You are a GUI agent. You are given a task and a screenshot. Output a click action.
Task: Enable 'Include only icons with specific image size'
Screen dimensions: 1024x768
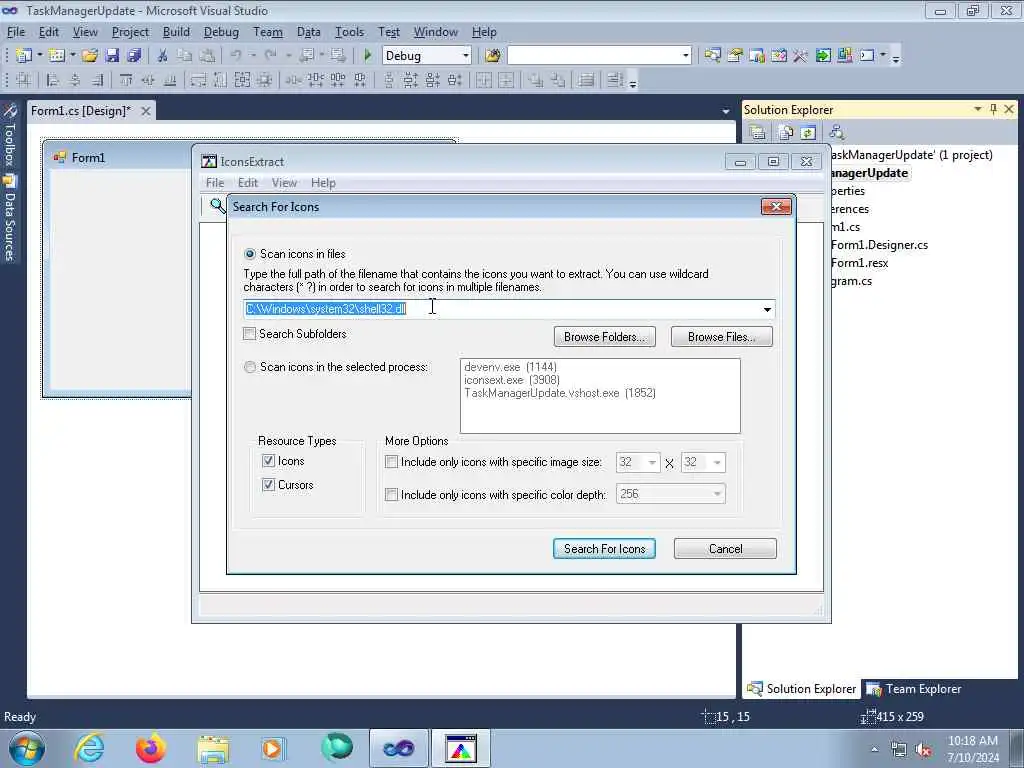(x=391, y=462)
